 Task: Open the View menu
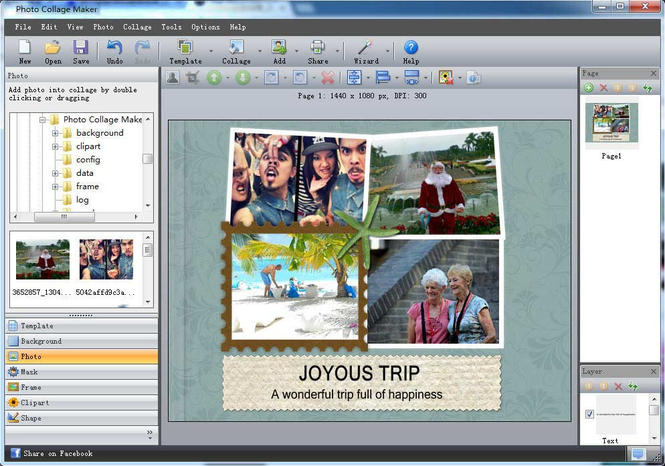[x=75, y=27]
